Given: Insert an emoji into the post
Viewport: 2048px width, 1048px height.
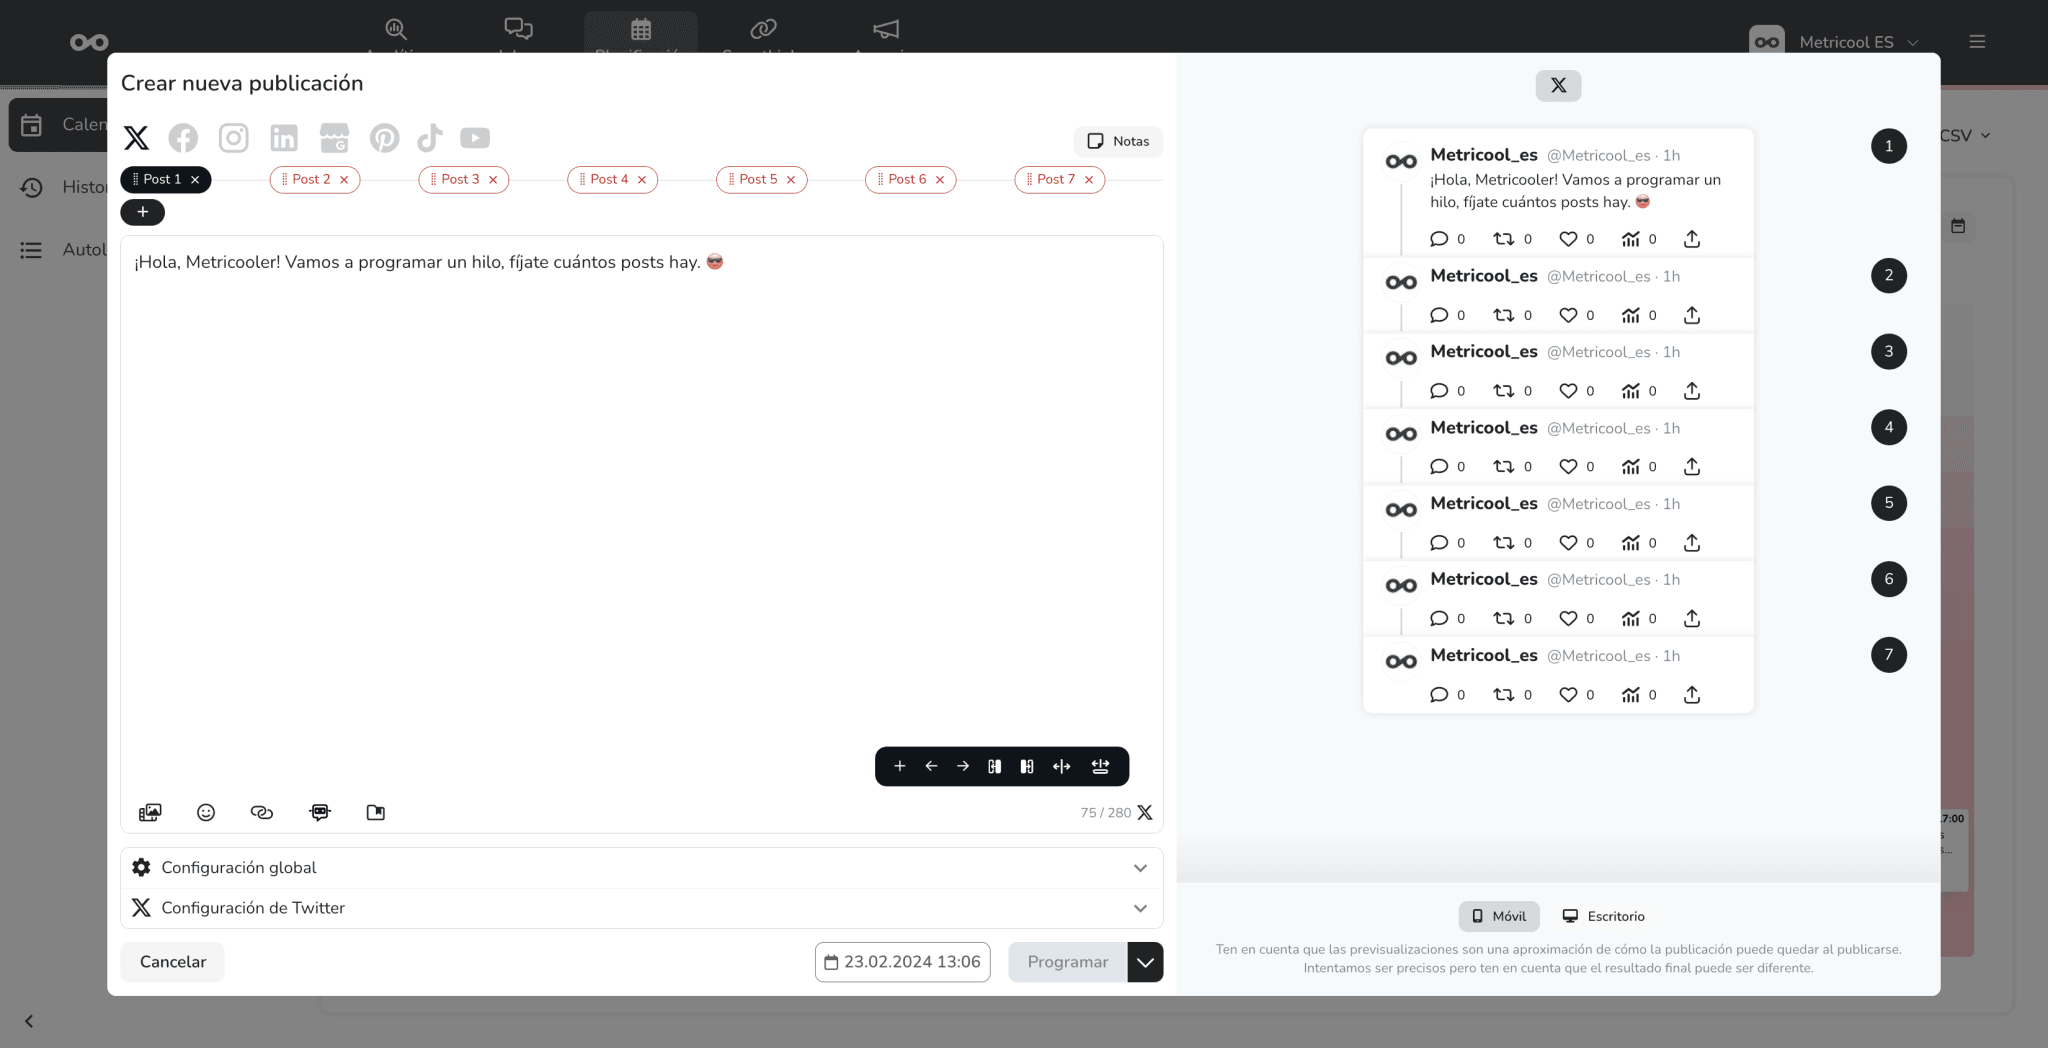Looking at the screenshot, I should 206,812.
